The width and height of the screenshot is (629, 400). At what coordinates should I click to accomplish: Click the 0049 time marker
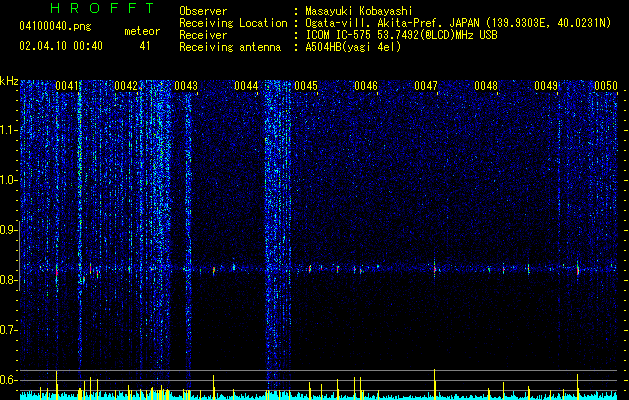click(546, 86)
